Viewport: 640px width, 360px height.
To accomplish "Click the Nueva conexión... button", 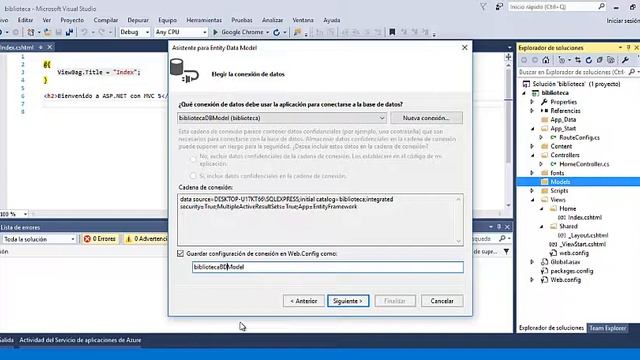I will [x=426, y=118].
